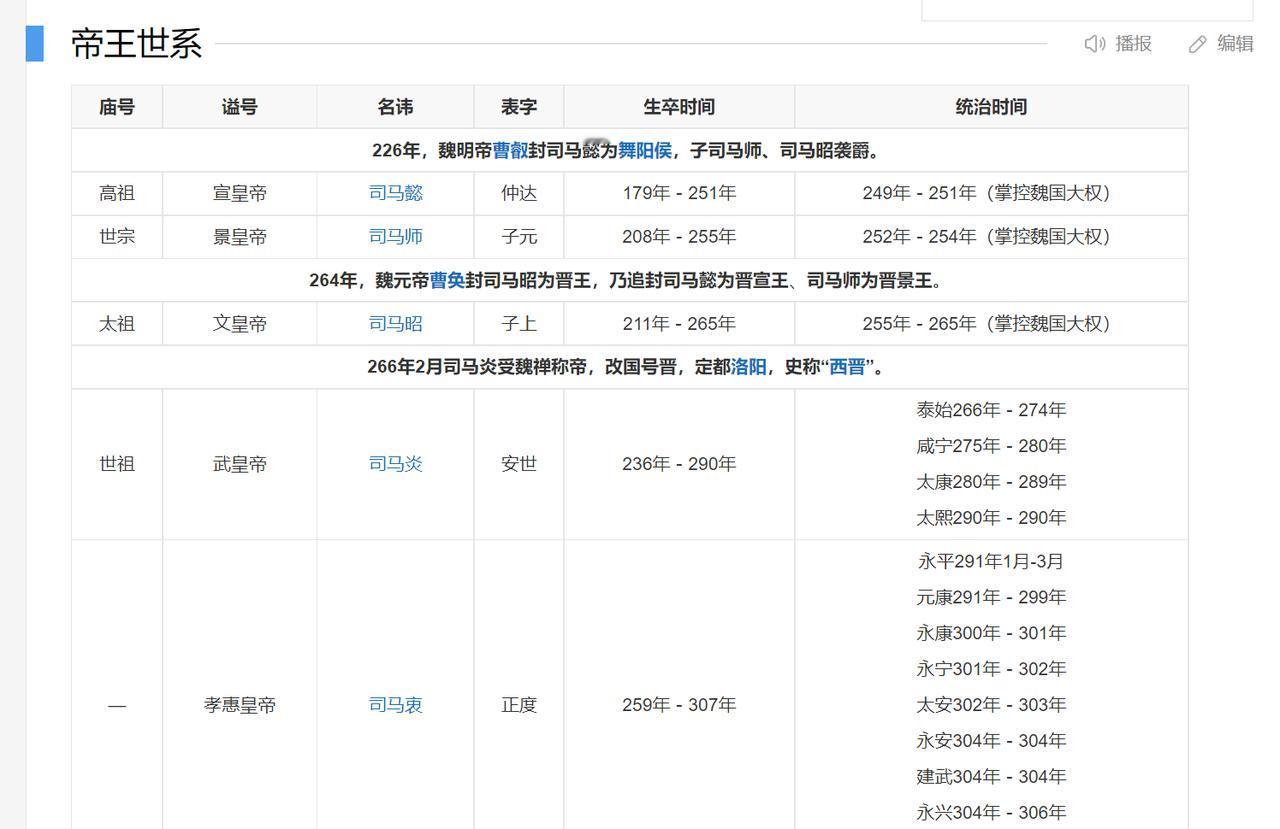Click the 文皇帝 cell
The image size is (1280, 829).
(x=240, y=324)
